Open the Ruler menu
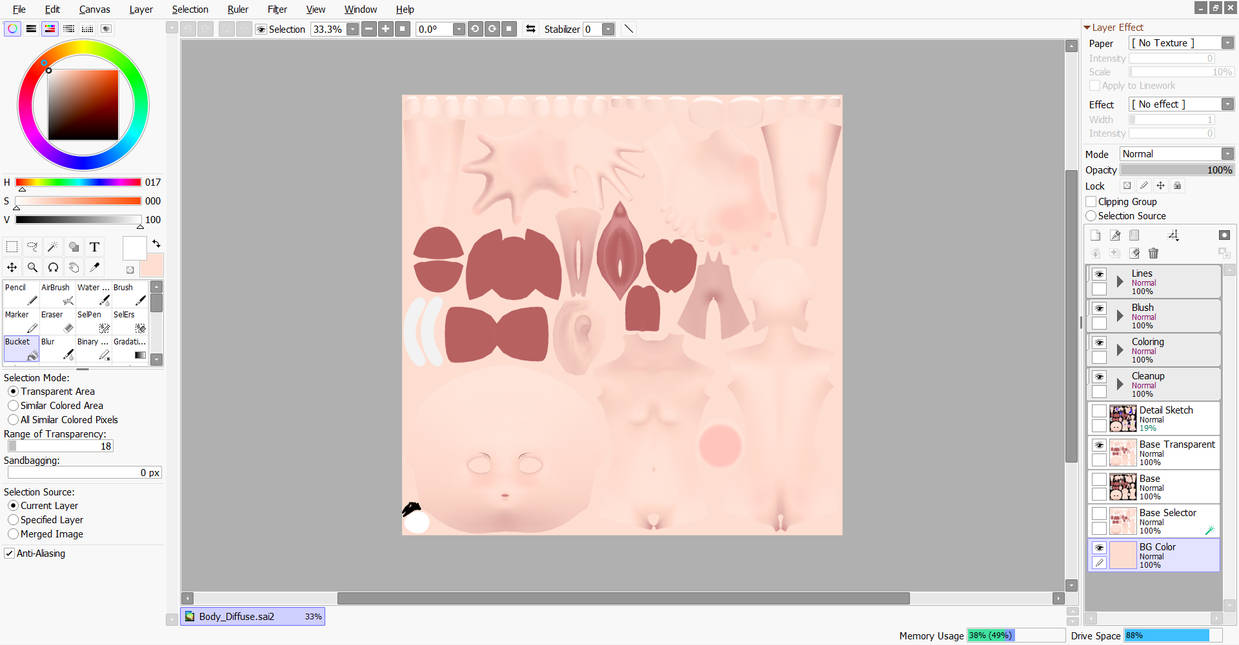 pos(238,9)
